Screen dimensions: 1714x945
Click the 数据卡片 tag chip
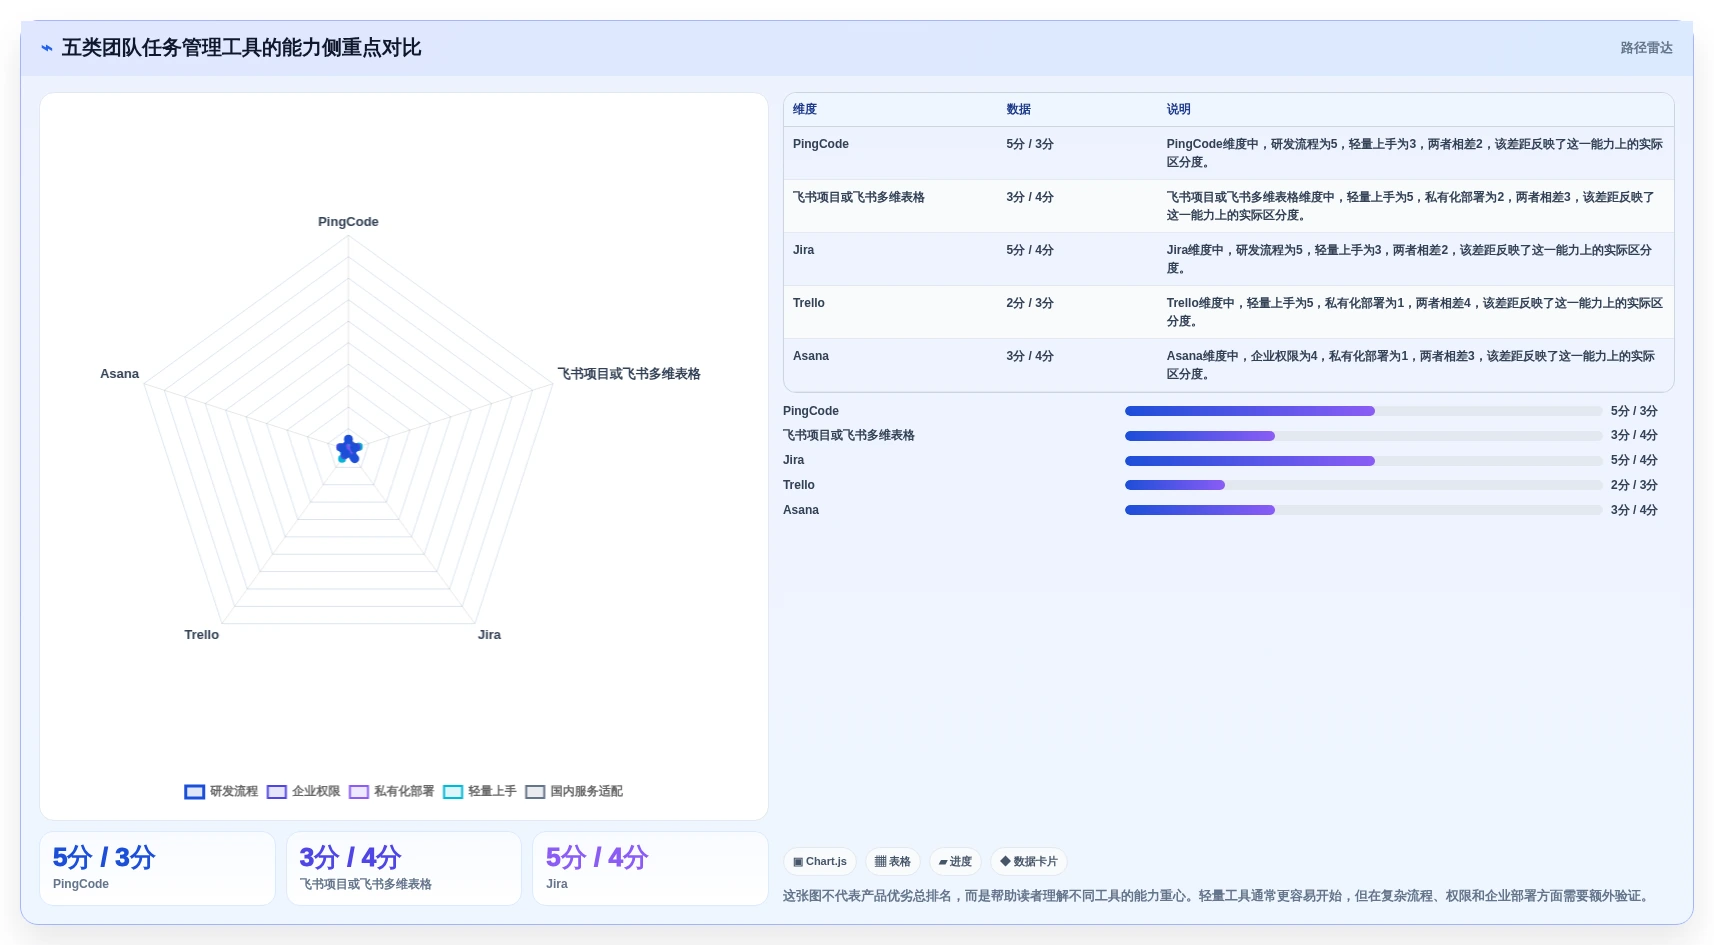(1029, 861)
